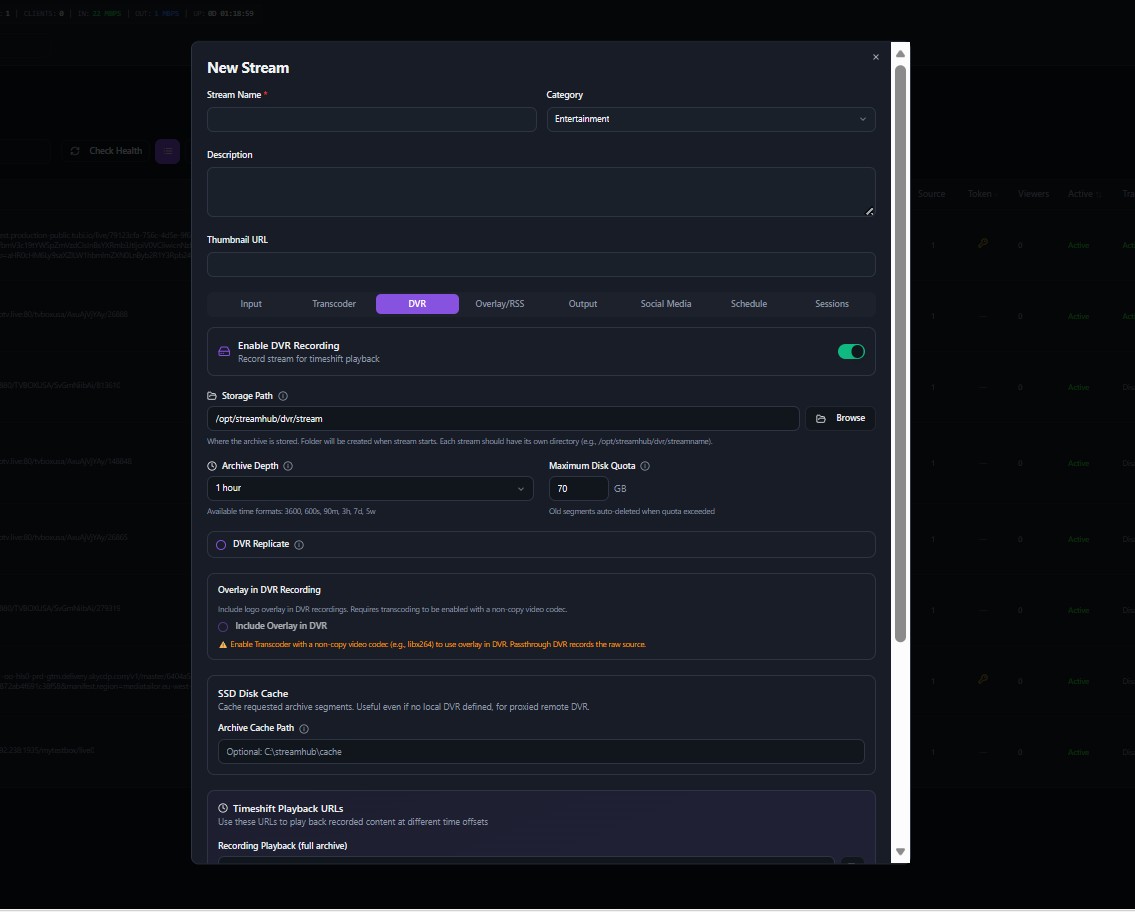This screenshot has width=1135, height=912.
Task: Click the first row token key icon
Action: (982, 244)
